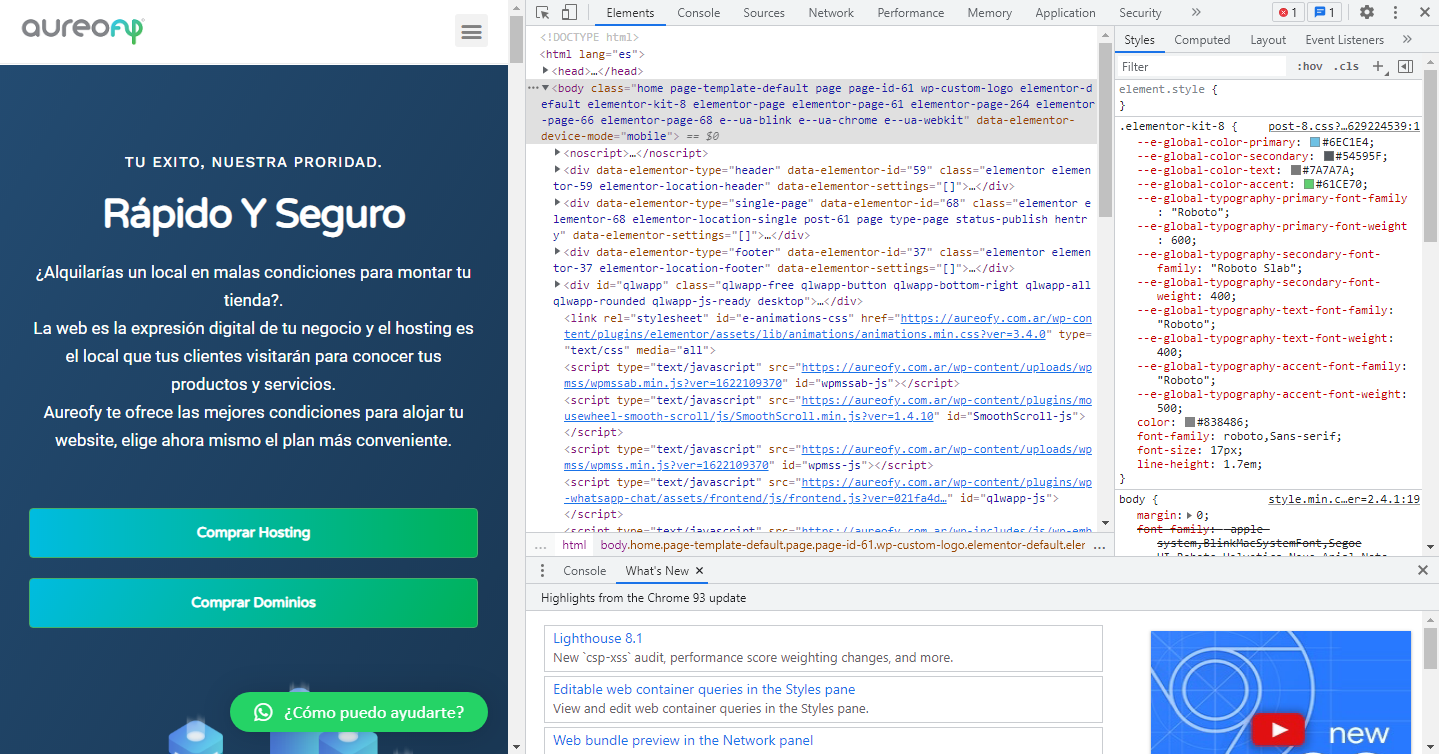Image resolution: width=1439 pixels, height=754 pixels.
Task: Click the Comprar Hosting button
Action: click(x=253, y=533)
